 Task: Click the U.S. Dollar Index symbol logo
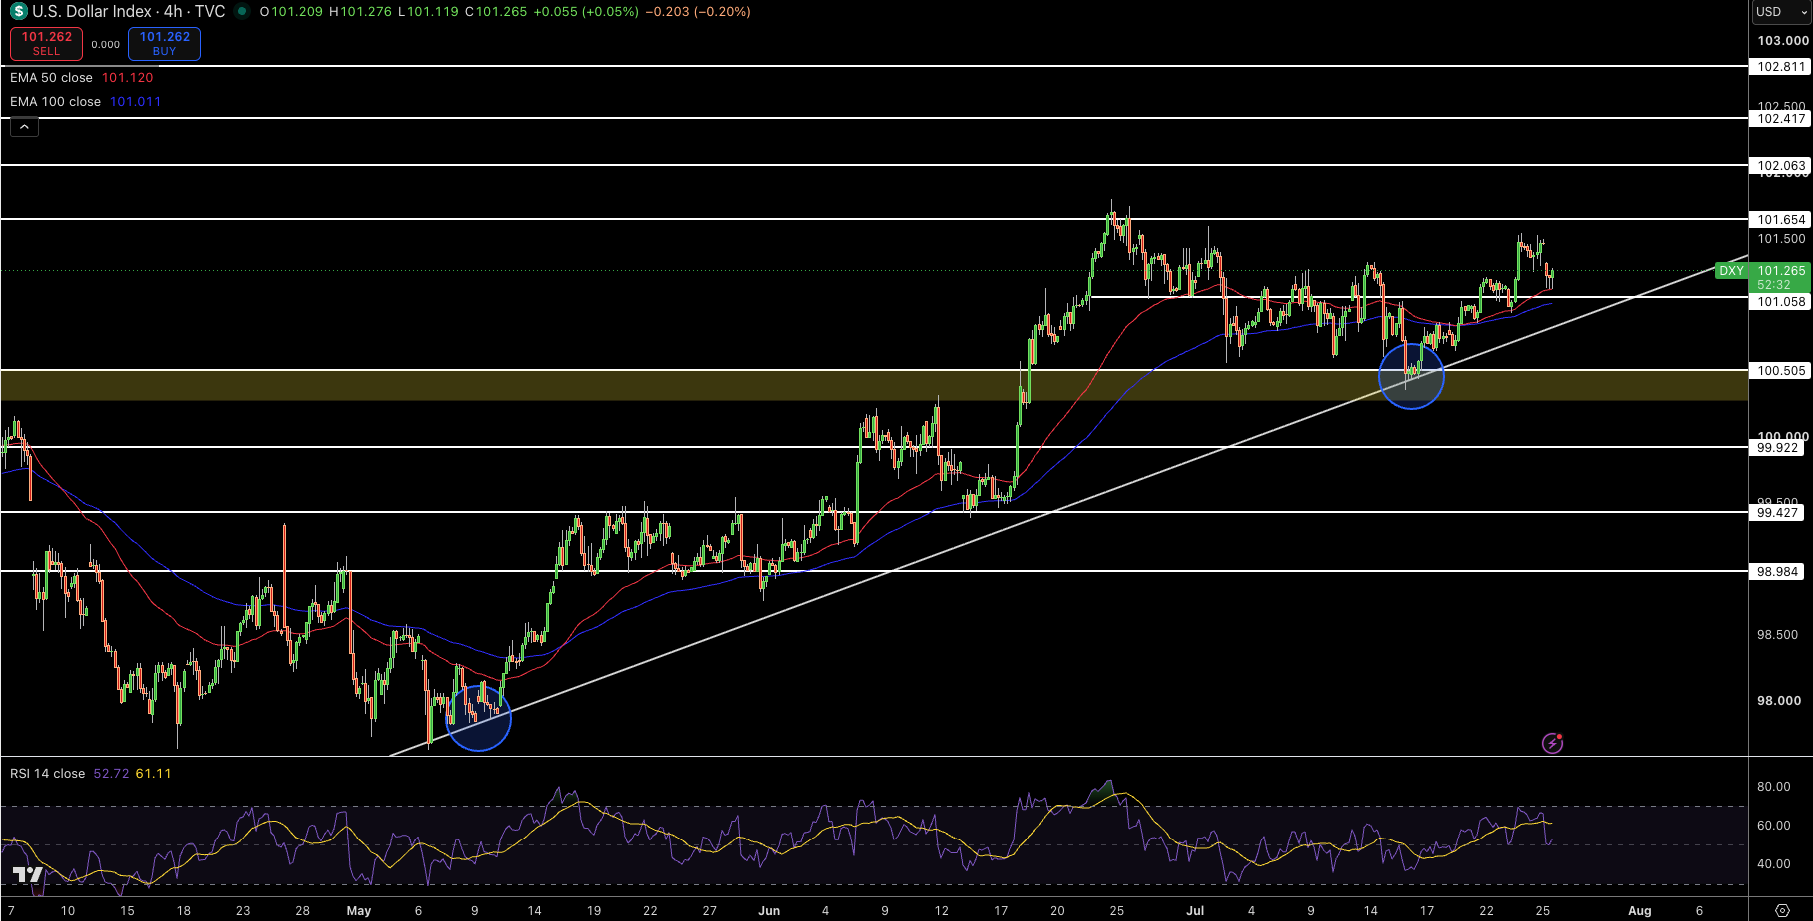pyautogui.click(x=19, y=12)
